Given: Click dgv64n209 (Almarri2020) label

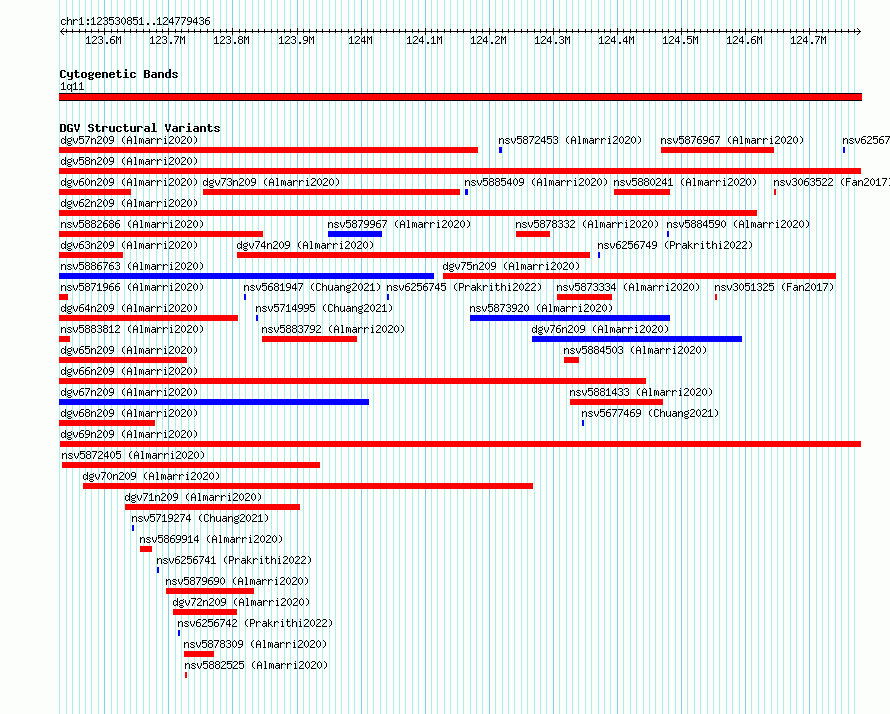Looking at the screenshot, I should coord(129,308).
